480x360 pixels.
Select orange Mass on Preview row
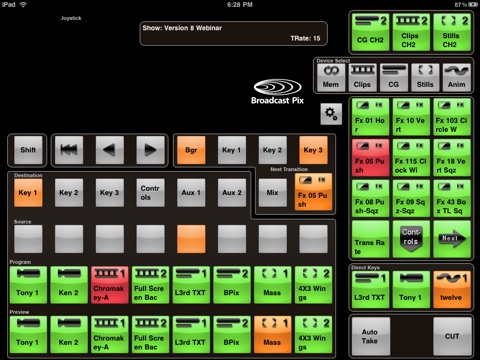coord(272,334)
